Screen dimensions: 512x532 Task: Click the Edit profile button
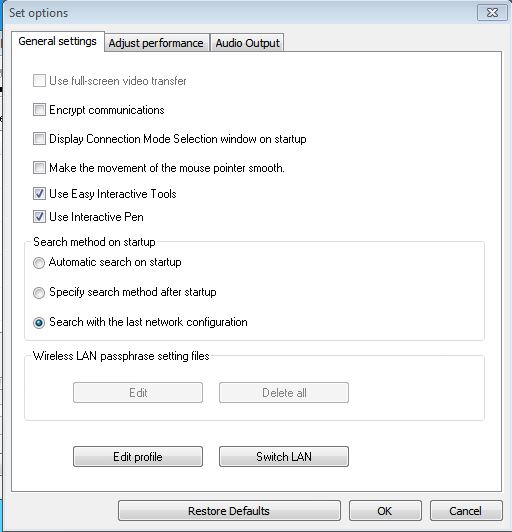(138, 457)
